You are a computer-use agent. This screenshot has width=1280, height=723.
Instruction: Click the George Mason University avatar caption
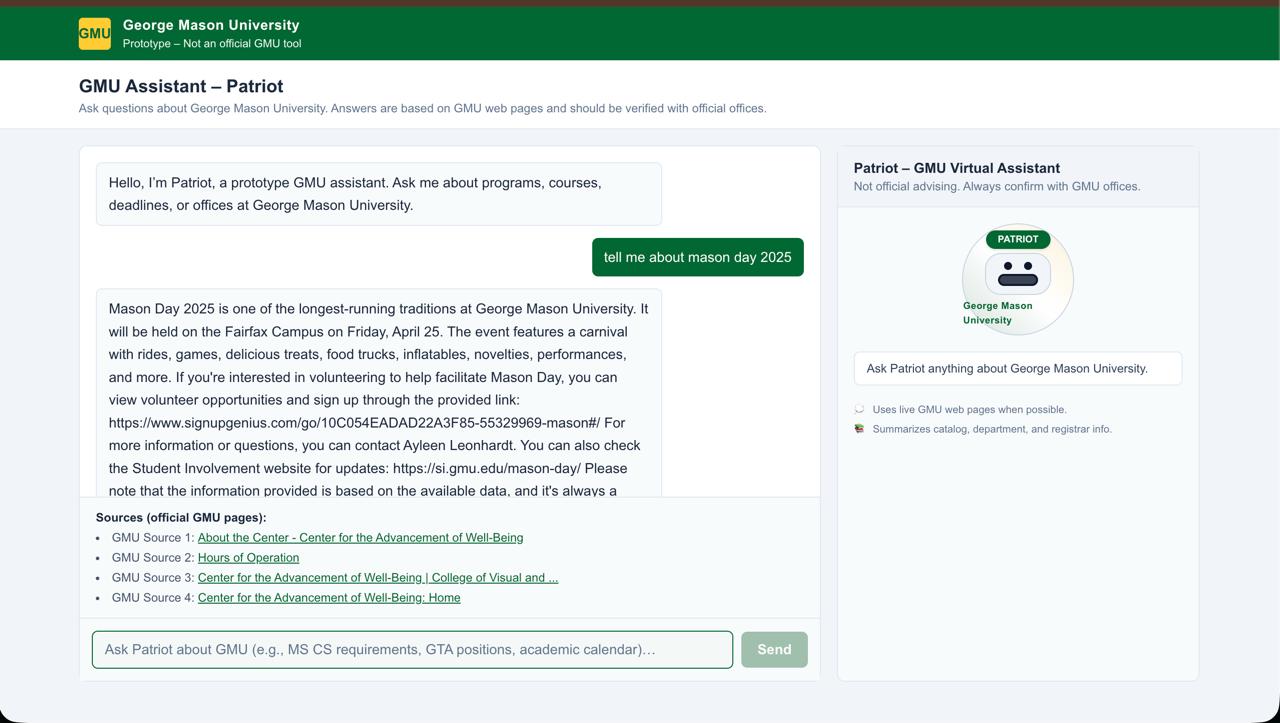click(x=998, y=313)
